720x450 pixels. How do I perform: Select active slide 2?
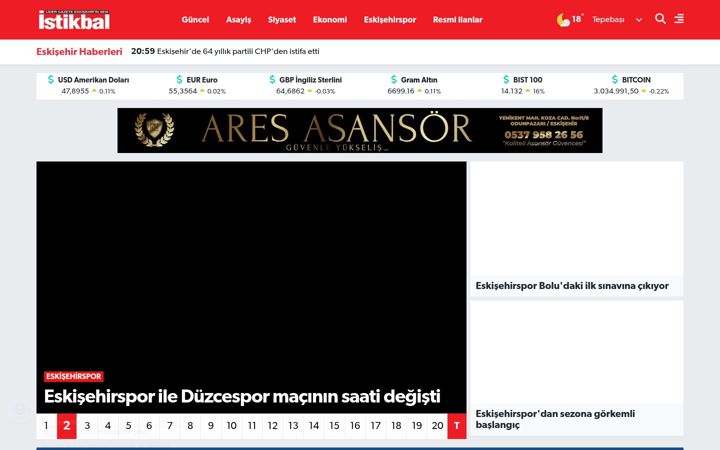[x=67, y=426]
